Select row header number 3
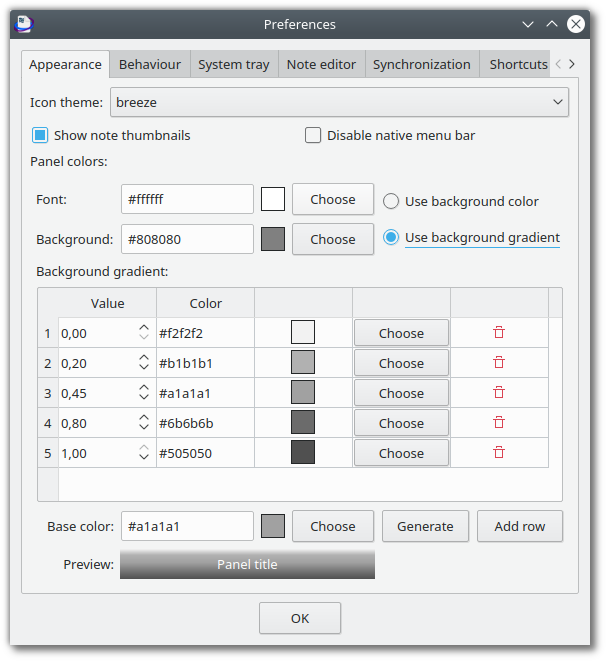The height and width of the screenshot is (661, 606). (x=48, y=393)
